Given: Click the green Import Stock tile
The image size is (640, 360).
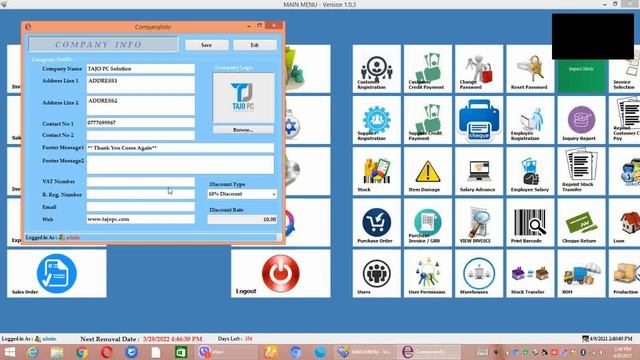Looking at the screenshot, I should tap(581, 76).
